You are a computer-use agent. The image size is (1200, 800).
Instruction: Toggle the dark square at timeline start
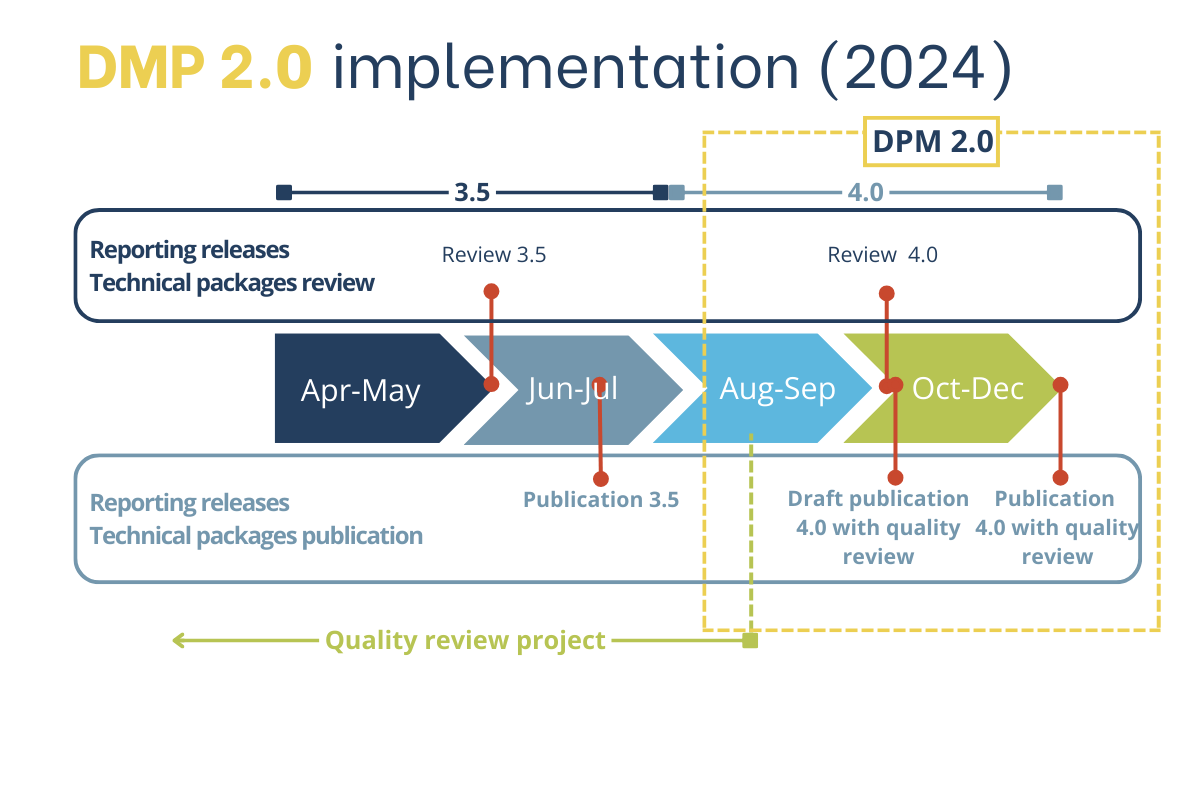284,190
